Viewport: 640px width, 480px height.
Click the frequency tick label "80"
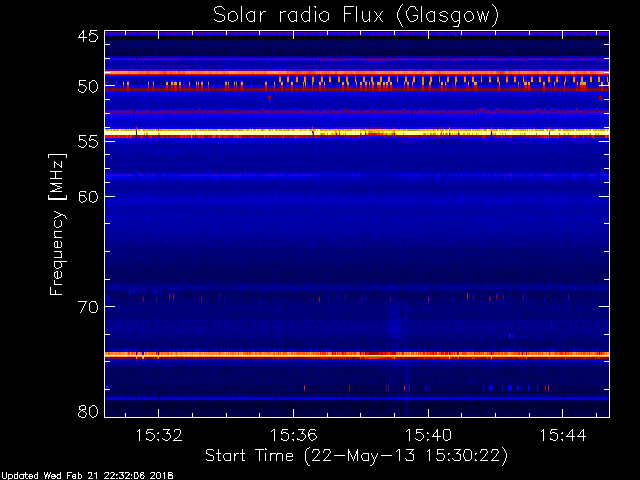point(88,411)
